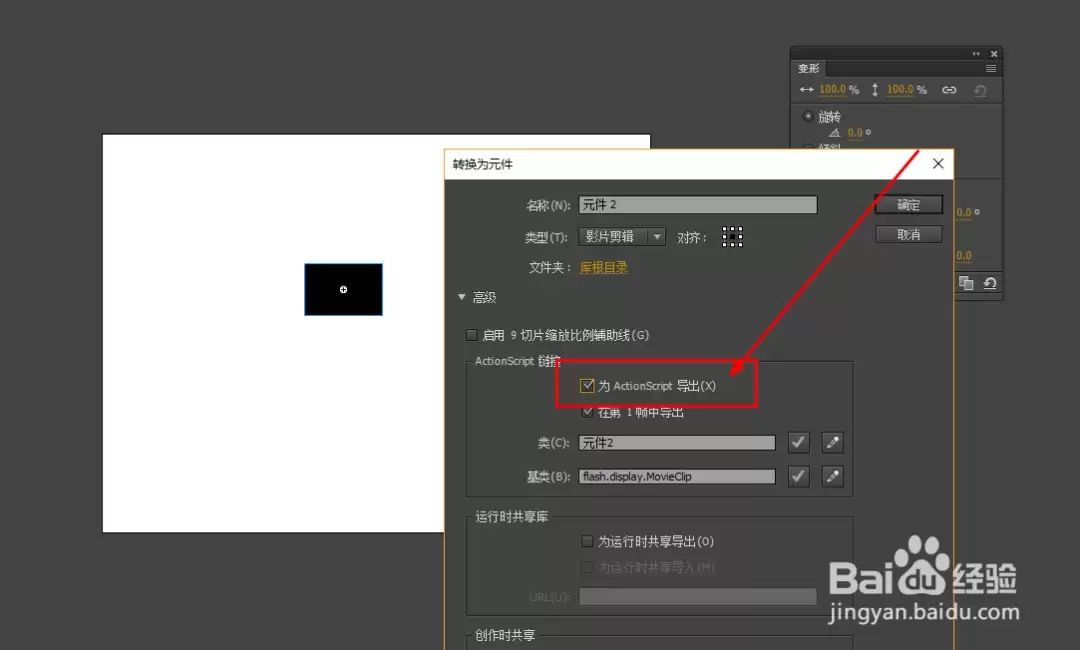This screenshot has width=1080, height=650.
Task: Click duplicate selection and transform icon
Action: (x=966, y=283)
